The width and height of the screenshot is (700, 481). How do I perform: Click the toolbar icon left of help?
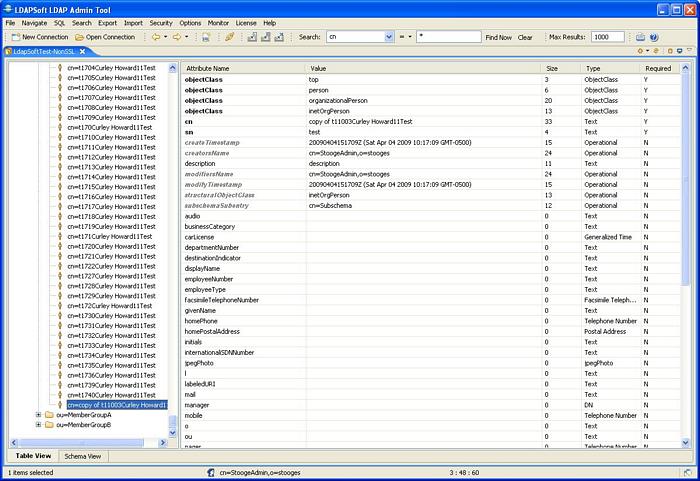pos(641,37)
